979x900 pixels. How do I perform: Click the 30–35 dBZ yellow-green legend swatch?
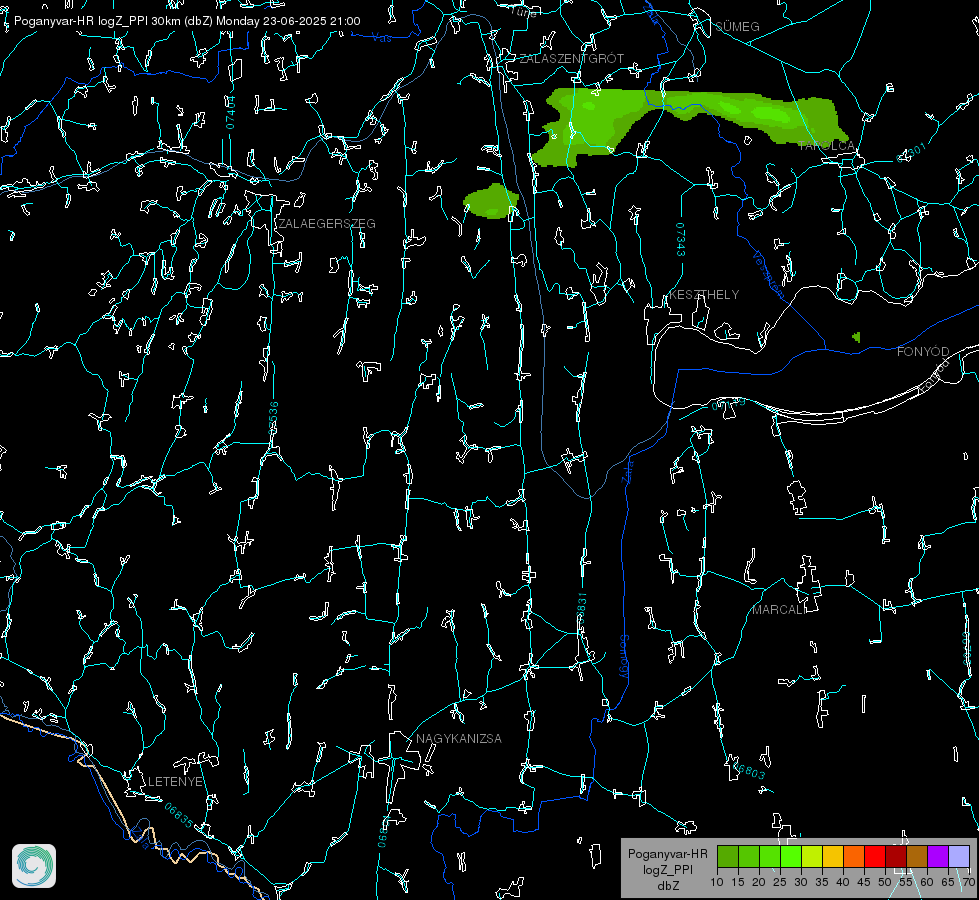tap(812, 856)
